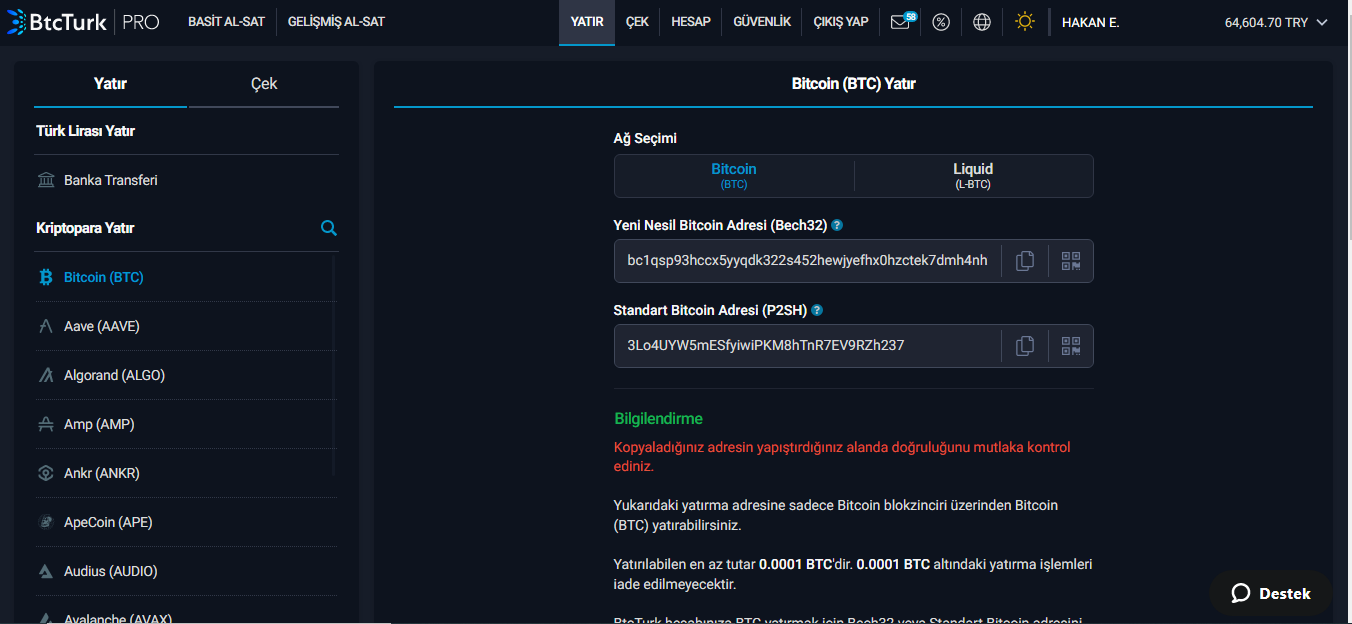Image resolution: width=1352 pixels, height=624 pixels.
Task: Click the Bech32 info help icon
Action: point(837,226)
